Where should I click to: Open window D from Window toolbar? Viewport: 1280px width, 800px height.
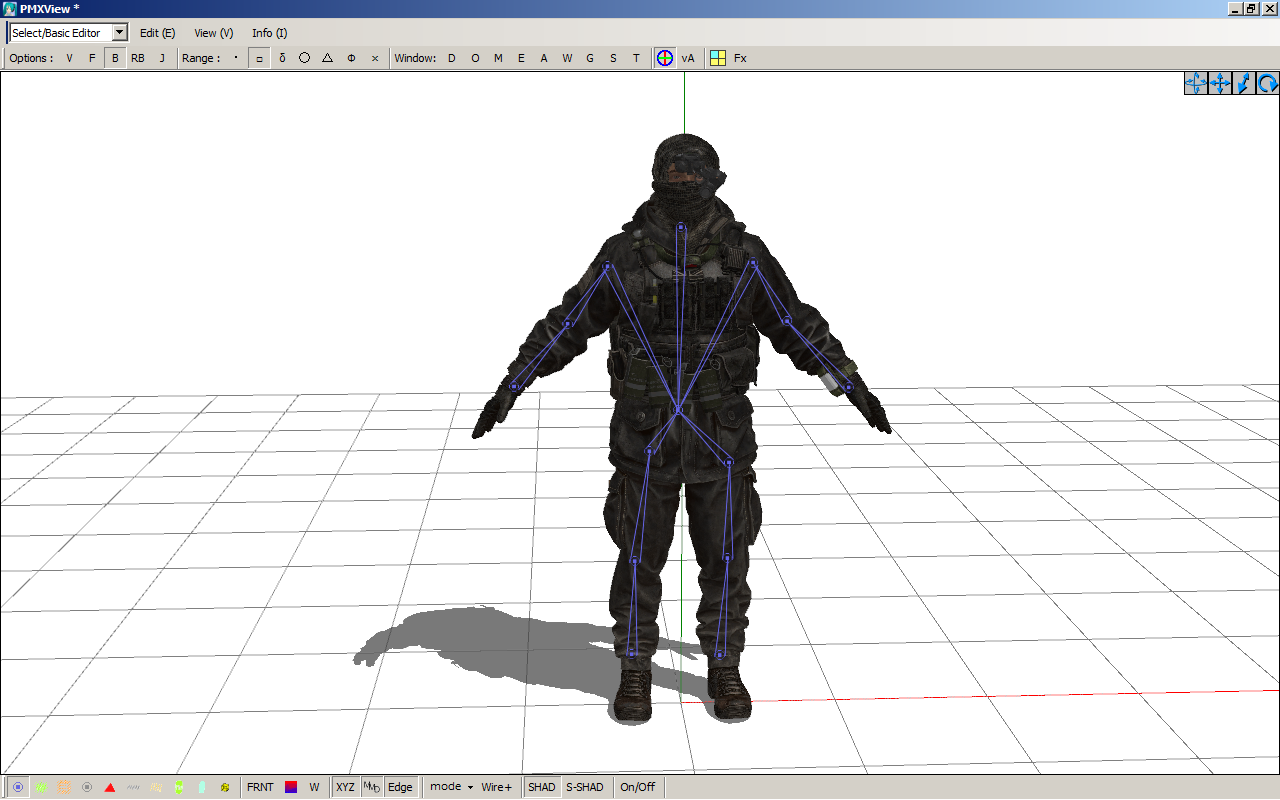tap(451, 58)
